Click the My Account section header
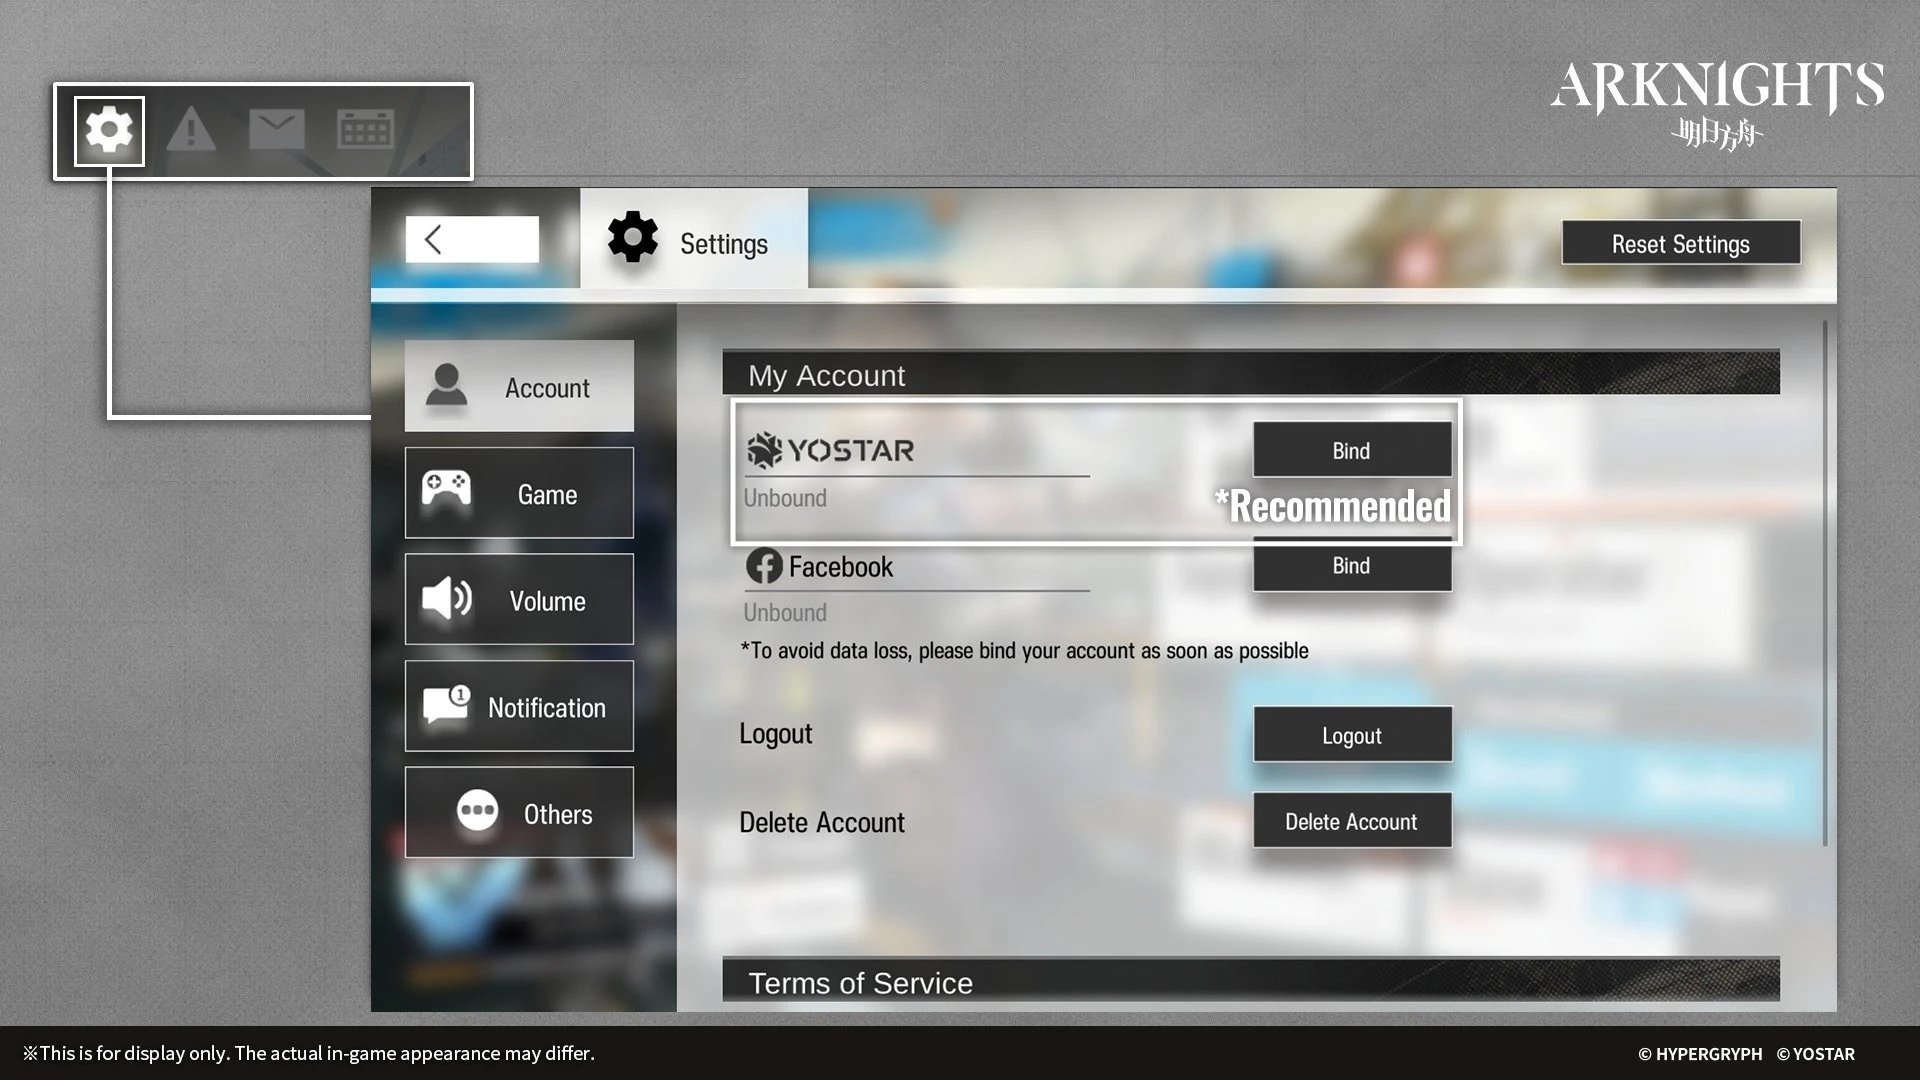This screenshot has height=1080, width=1920. 1251,372
